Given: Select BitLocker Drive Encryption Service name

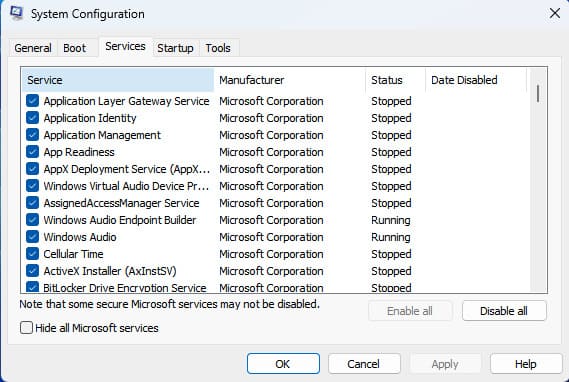Looking at the screenshot, I should (x=125, y=288).
